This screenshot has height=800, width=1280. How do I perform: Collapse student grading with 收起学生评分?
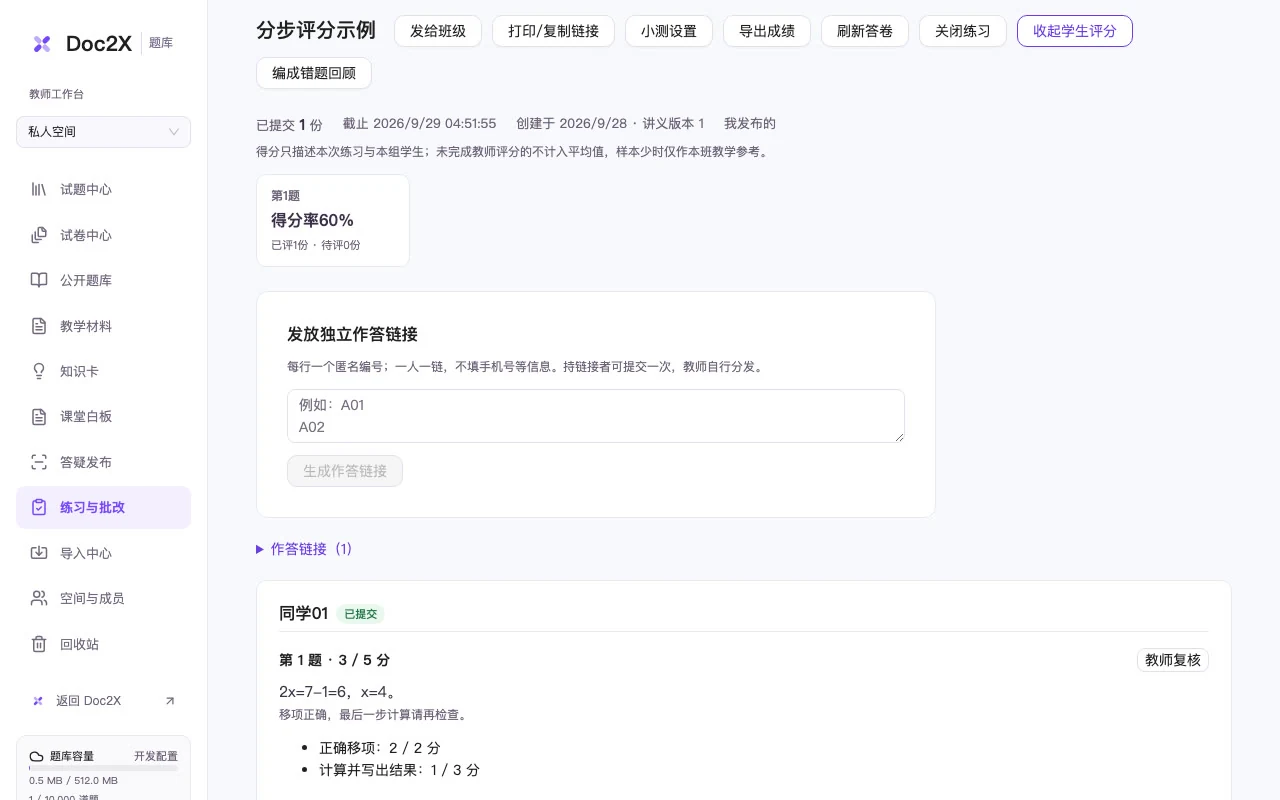tap(1075, 31)
